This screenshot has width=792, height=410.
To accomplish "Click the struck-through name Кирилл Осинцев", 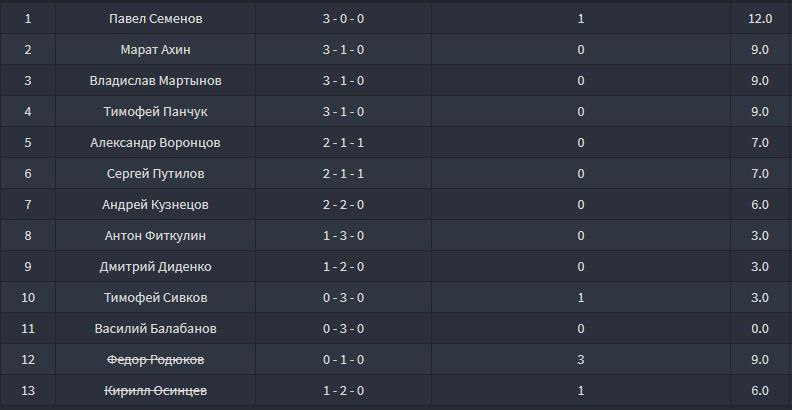I will (155, 391).
